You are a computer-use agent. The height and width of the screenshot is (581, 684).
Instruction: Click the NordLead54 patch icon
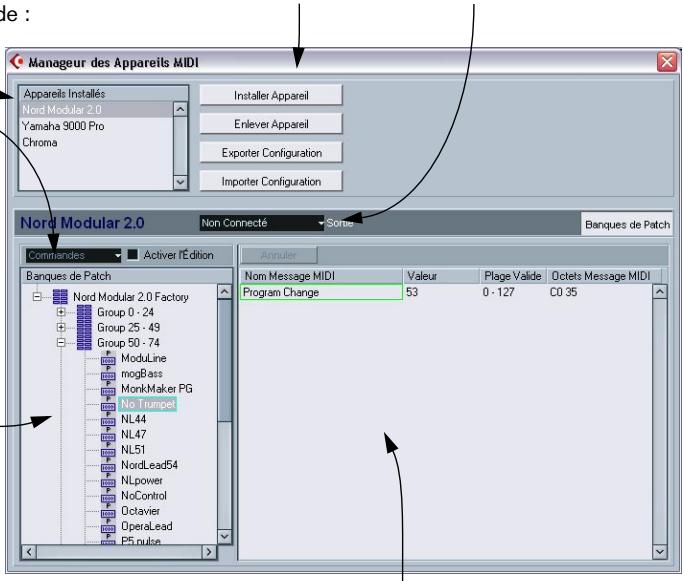(x=108, y=465)
